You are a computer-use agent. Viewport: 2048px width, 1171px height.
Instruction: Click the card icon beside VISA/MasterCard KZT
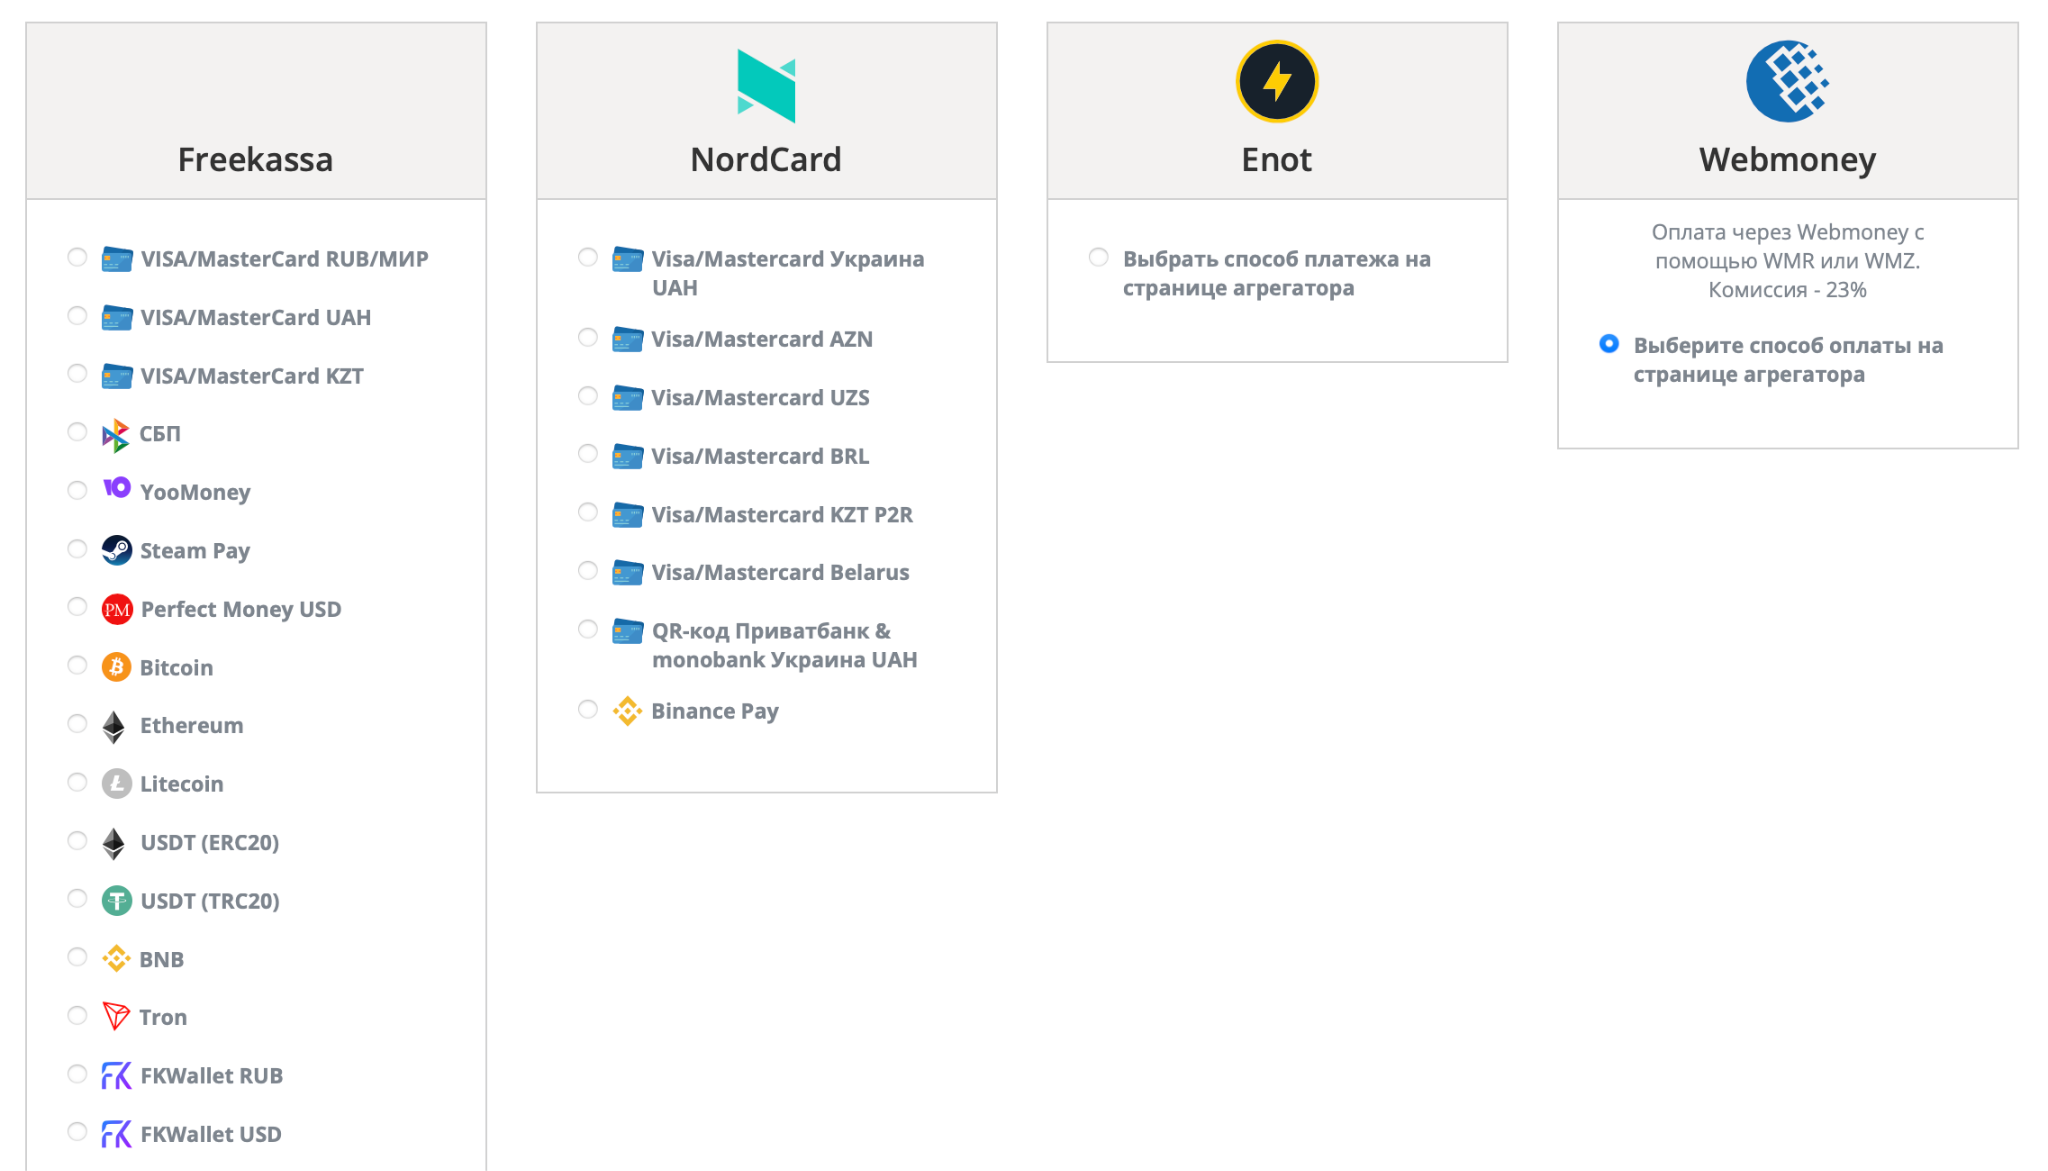click(117, 376)
